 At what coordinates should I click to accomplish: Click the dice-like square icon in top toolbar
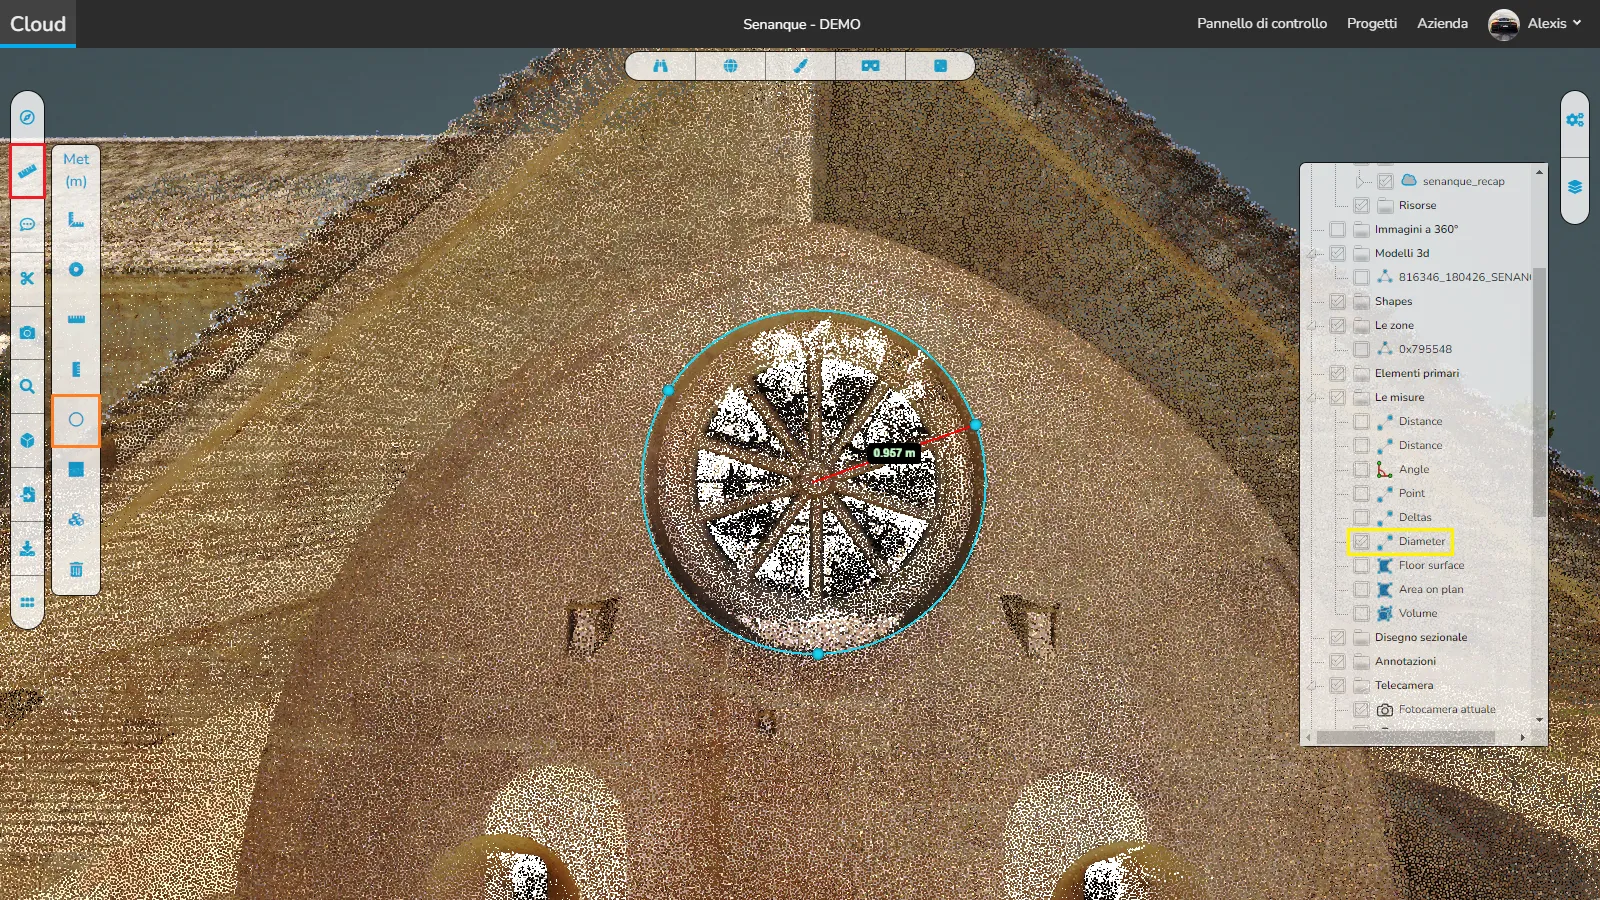click(940, 66)
